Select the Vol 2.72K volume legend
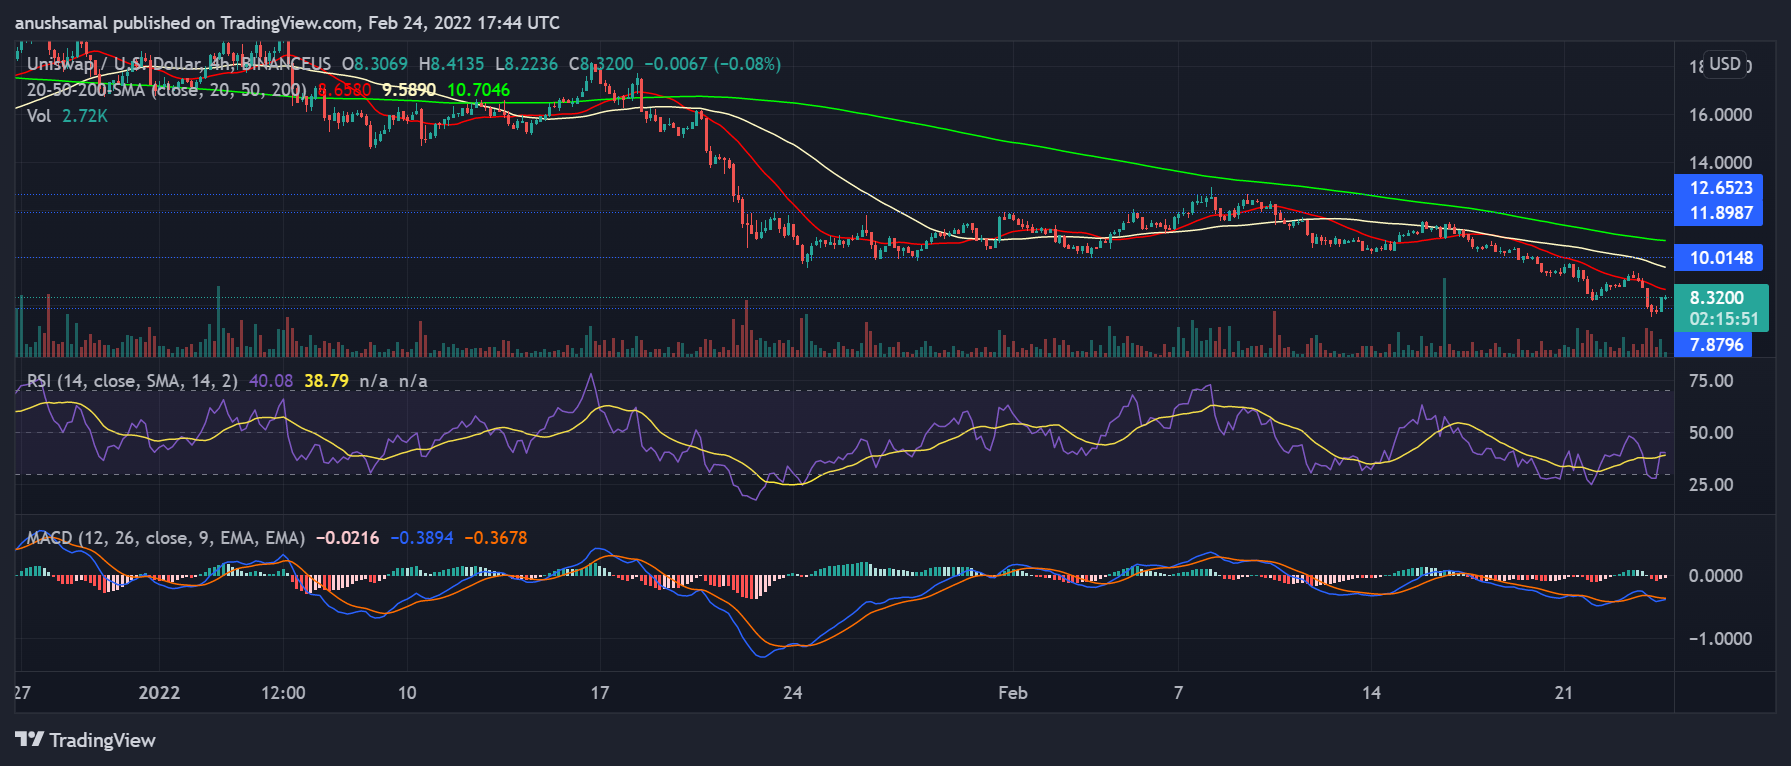Viewport: 1791px width, 766px height. [x=67, y=116]
